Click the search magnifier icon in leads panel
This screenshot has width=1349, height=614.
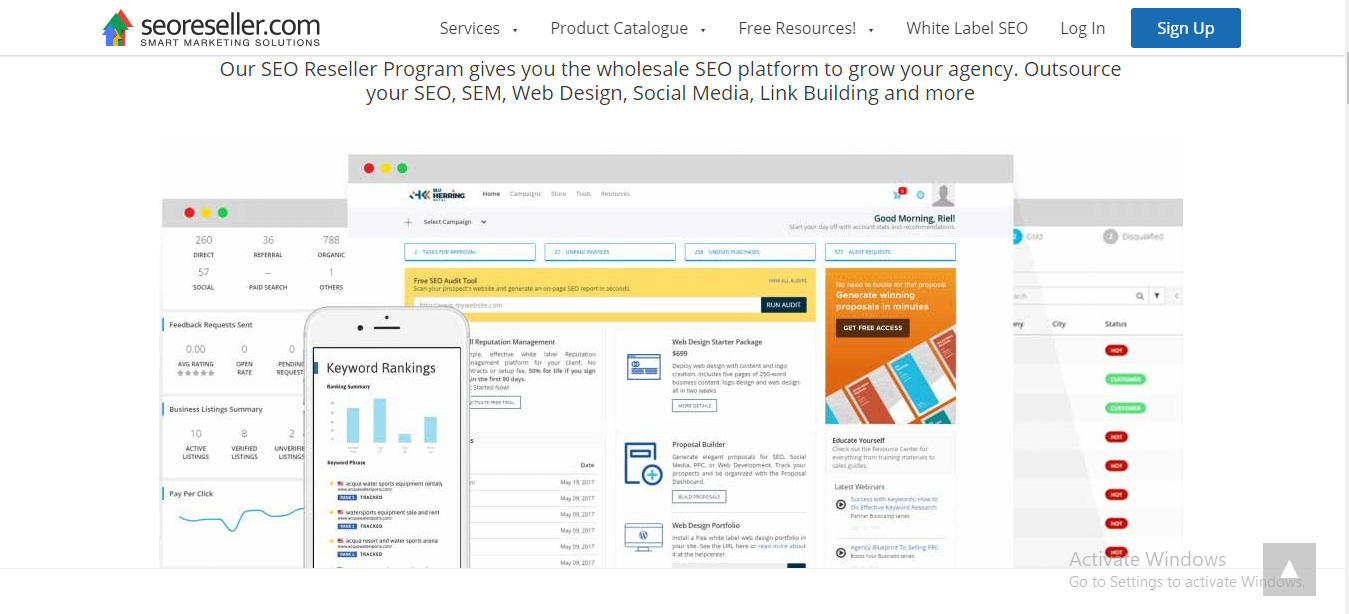(1140, 296)
